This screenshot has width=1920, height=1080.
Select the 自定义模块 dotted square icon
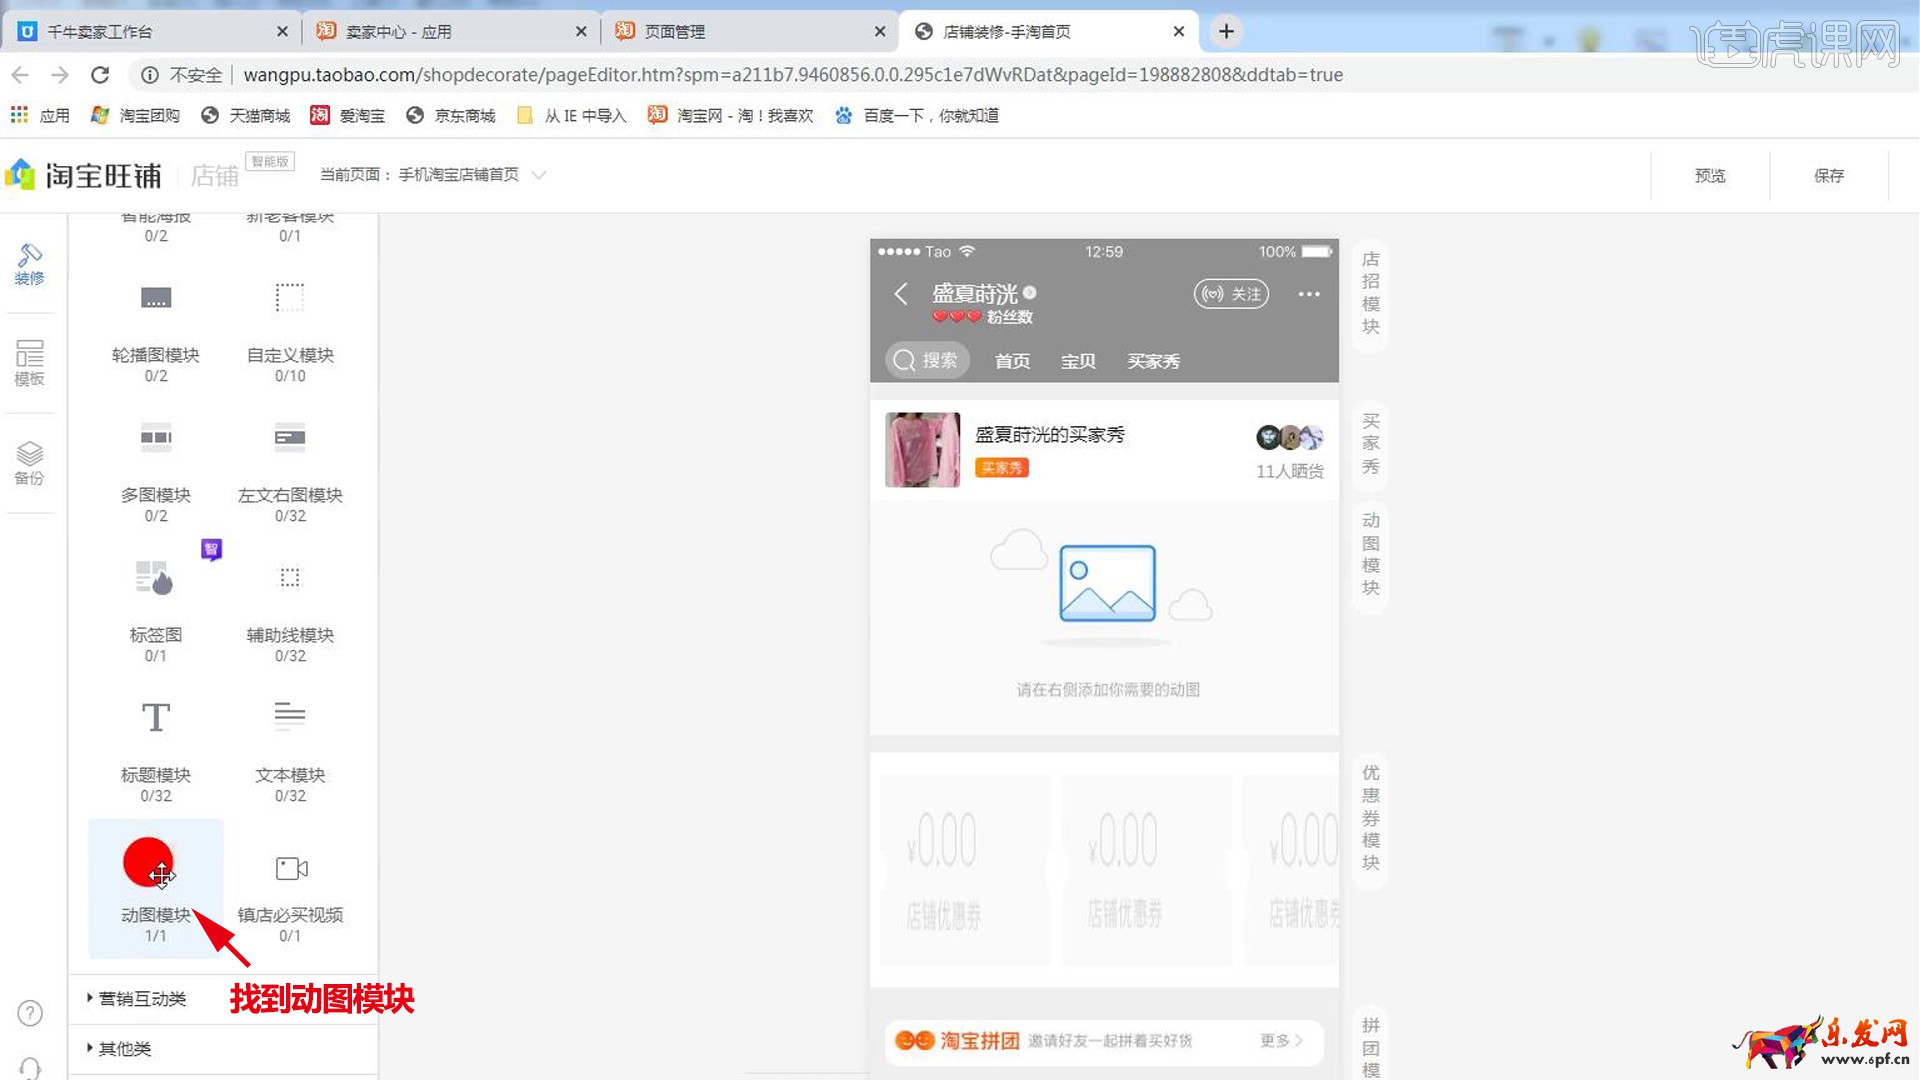point(290,298)
